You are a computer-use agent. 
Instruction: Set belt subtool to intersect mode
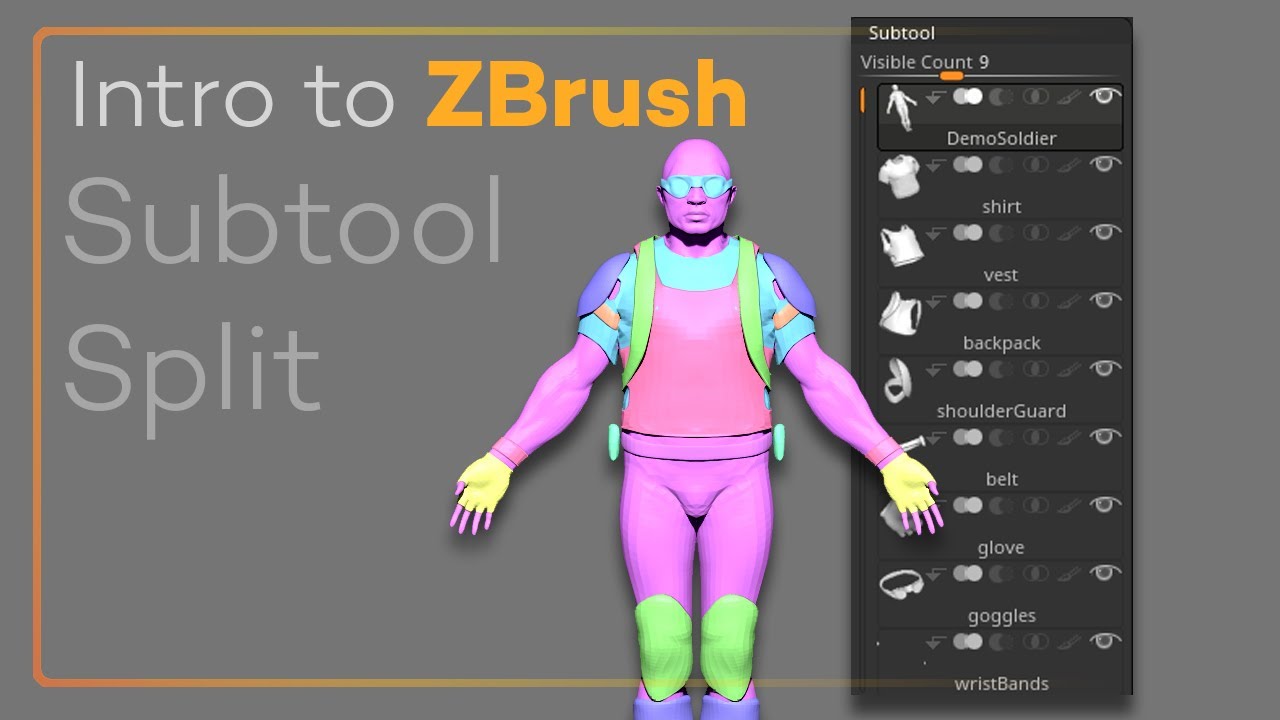(x=1036, y=437)
